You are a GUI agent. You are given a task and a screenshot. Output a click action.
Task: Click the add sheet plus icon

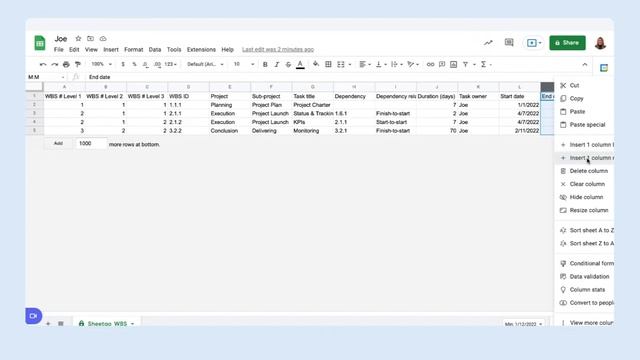point(48,323)
